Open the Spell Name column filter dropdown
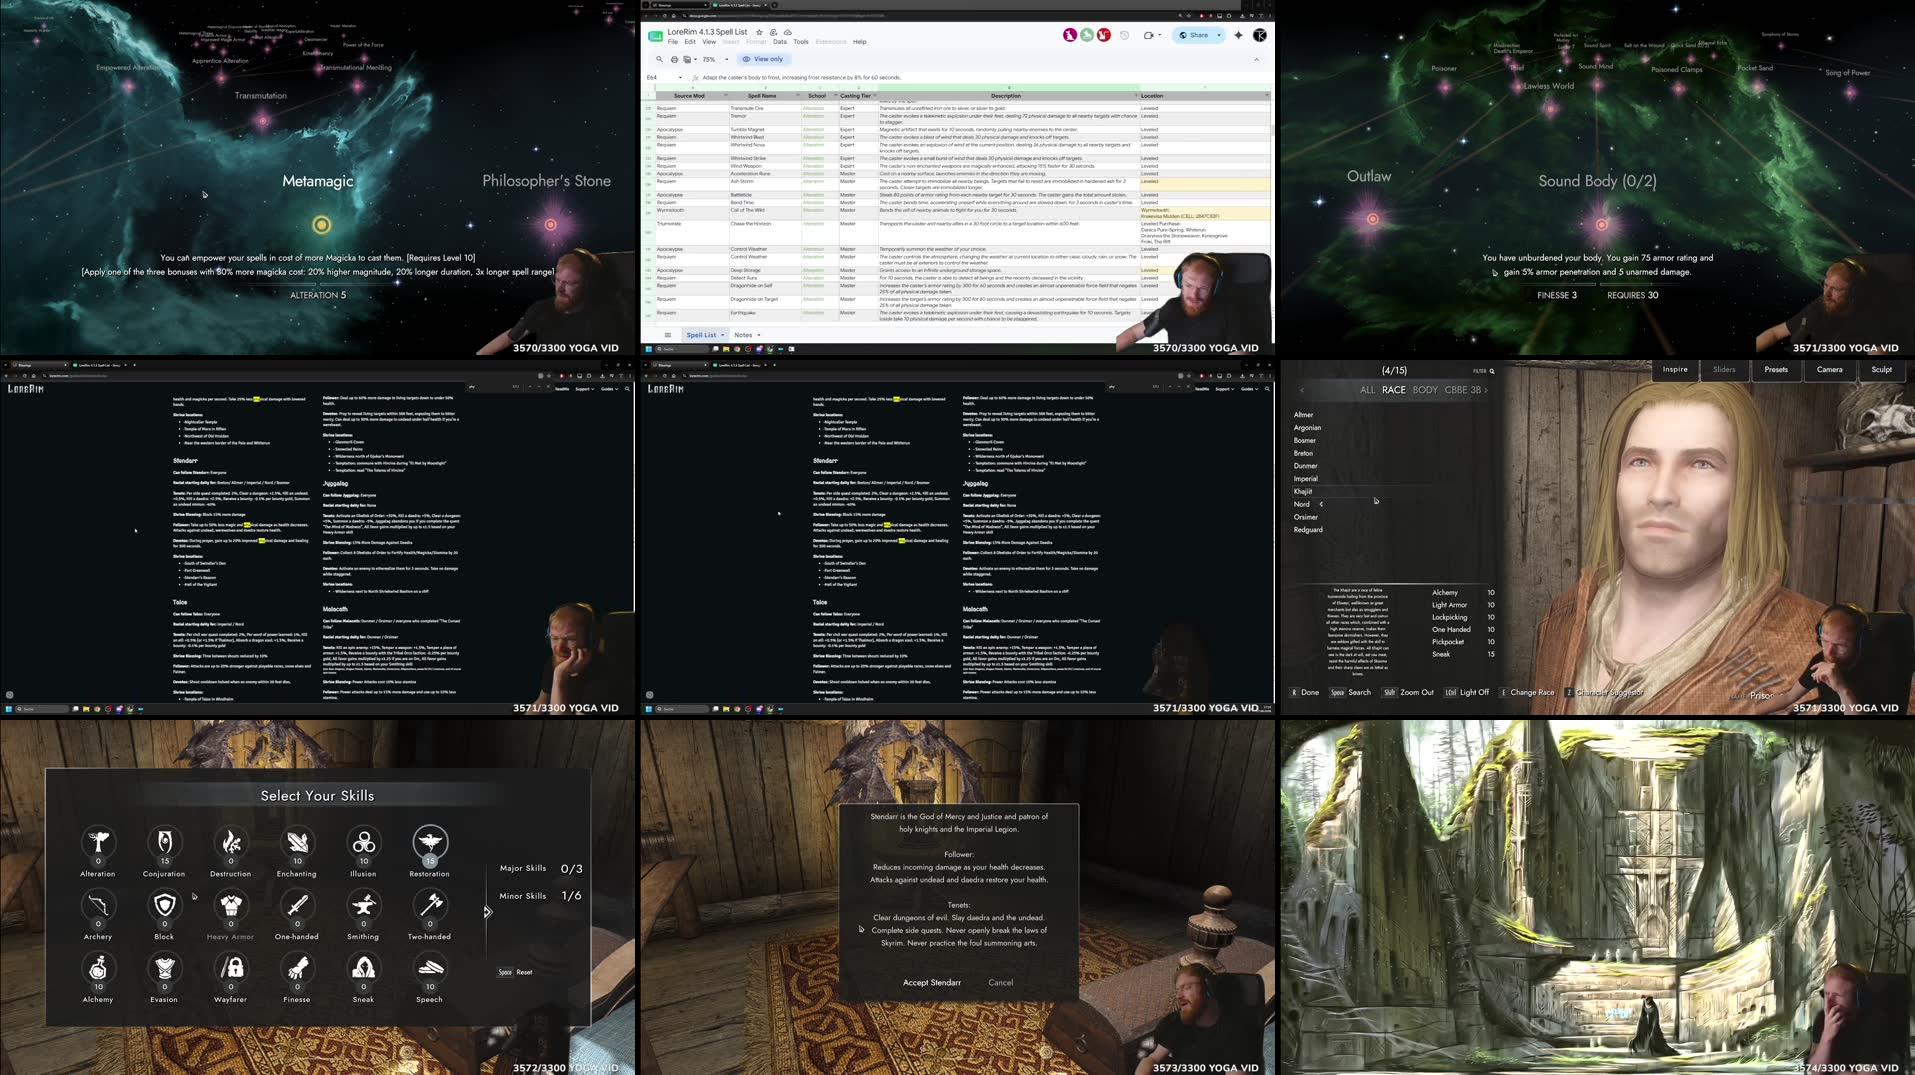 coord(797,96)
